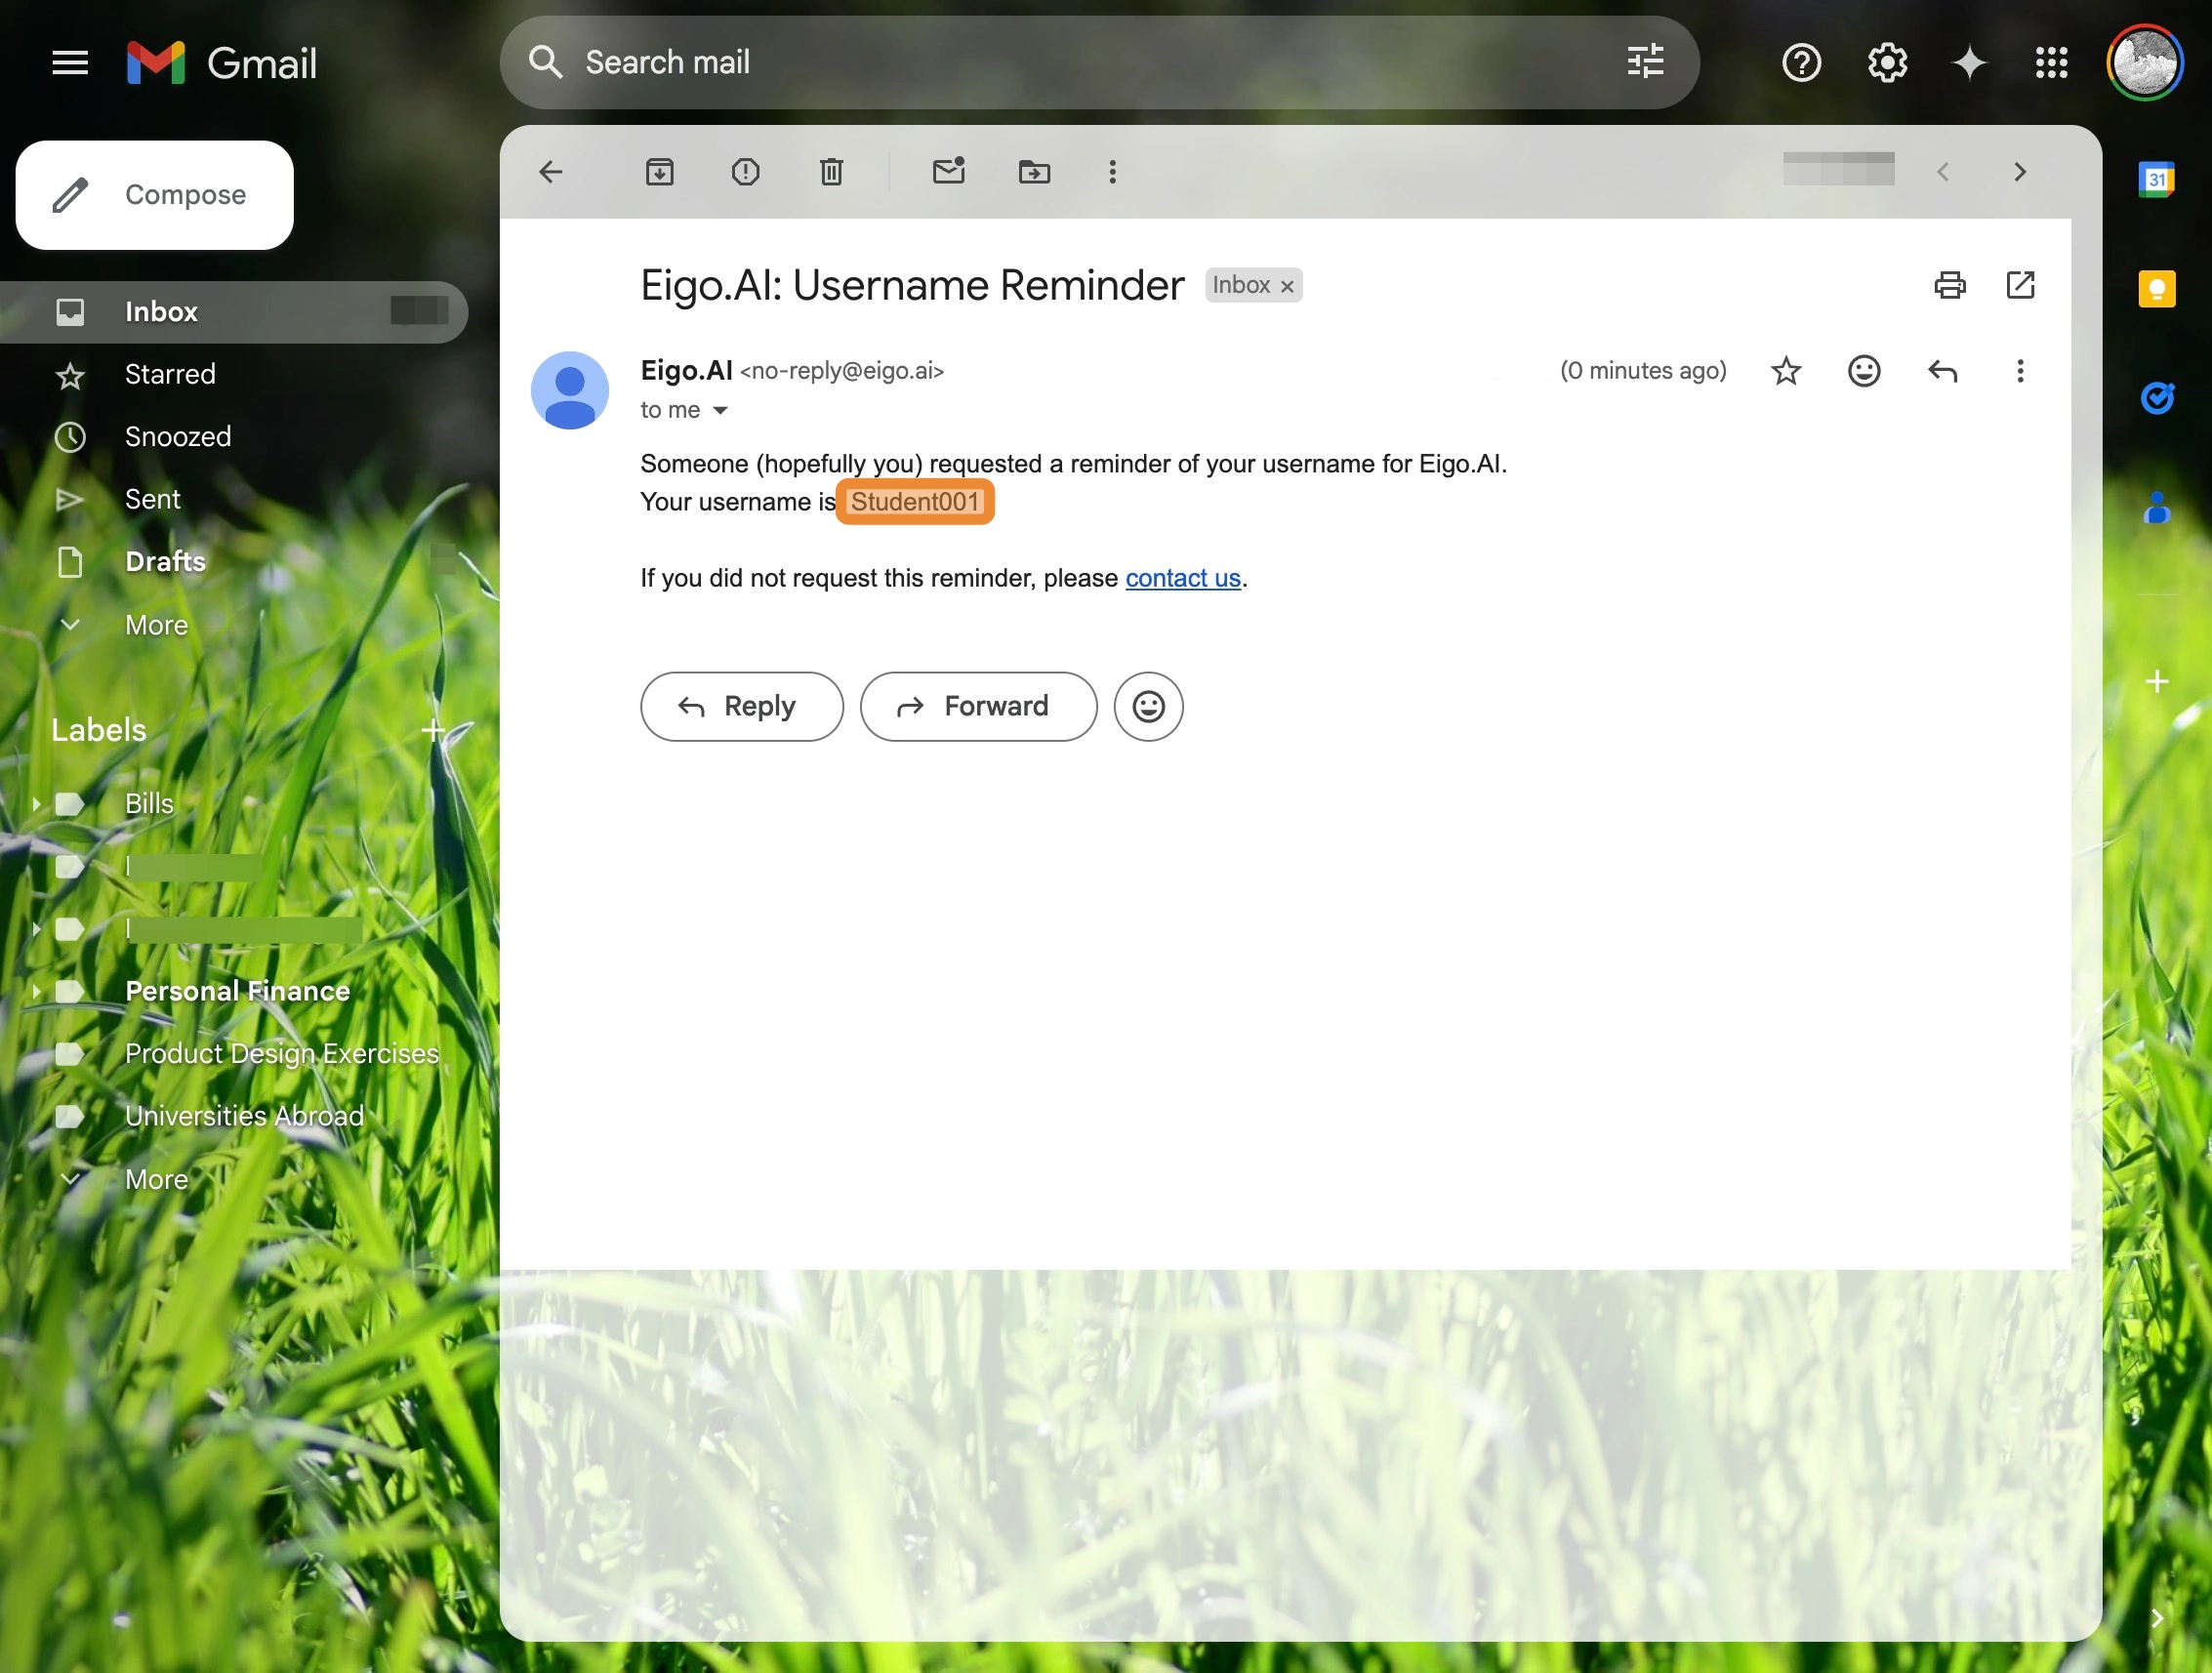Viewport: 2212px width, 1673px height.
Task: Click emoji reaction button below message
Action: click(1148, 706)
